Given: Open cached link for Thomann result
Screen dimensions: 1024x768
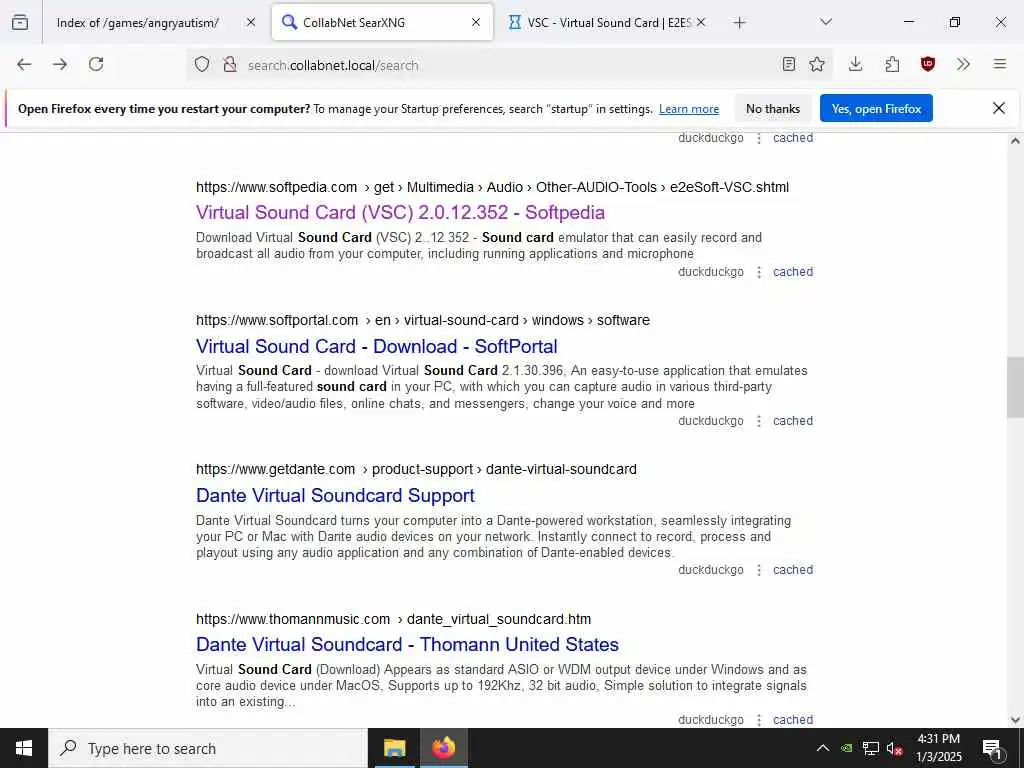Looking at the screenshot, I should 793,720.
